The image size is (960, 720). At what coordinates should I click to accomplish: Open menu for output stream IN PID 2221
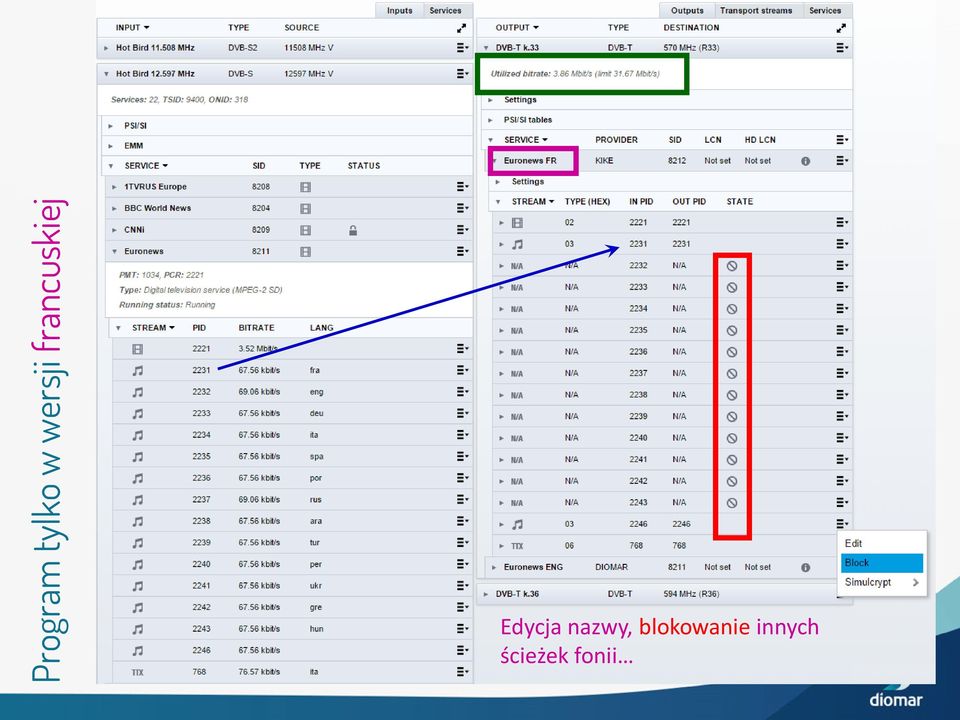pyautogui.click(x=842, y=222)
